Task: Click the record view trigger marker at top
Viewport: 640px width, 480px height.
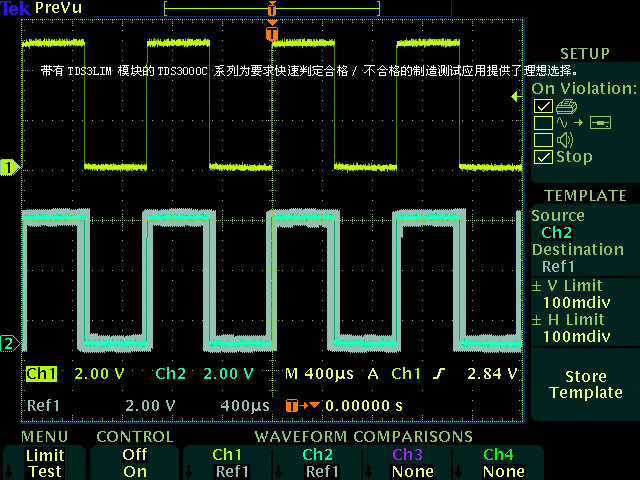Action: click(272, 8)
